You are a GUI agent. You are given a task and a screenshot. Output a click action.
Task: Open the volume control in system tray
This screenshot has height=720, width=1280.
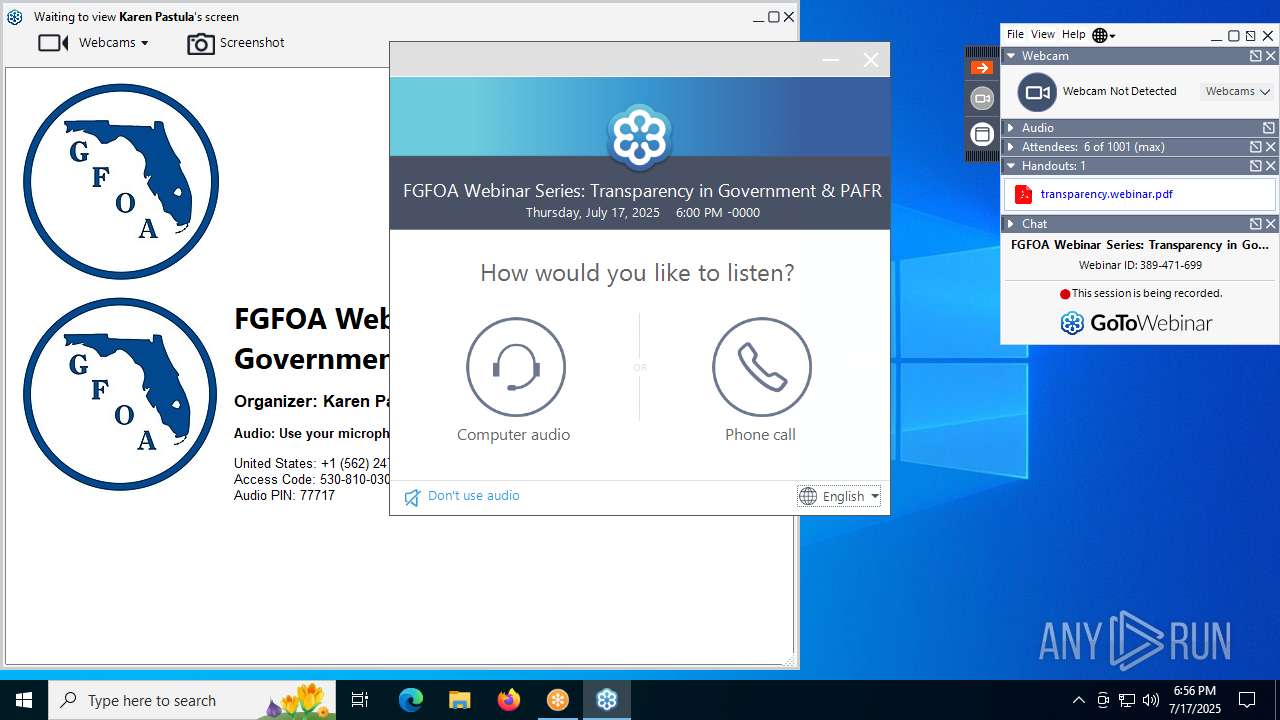tap(1151, 700)
